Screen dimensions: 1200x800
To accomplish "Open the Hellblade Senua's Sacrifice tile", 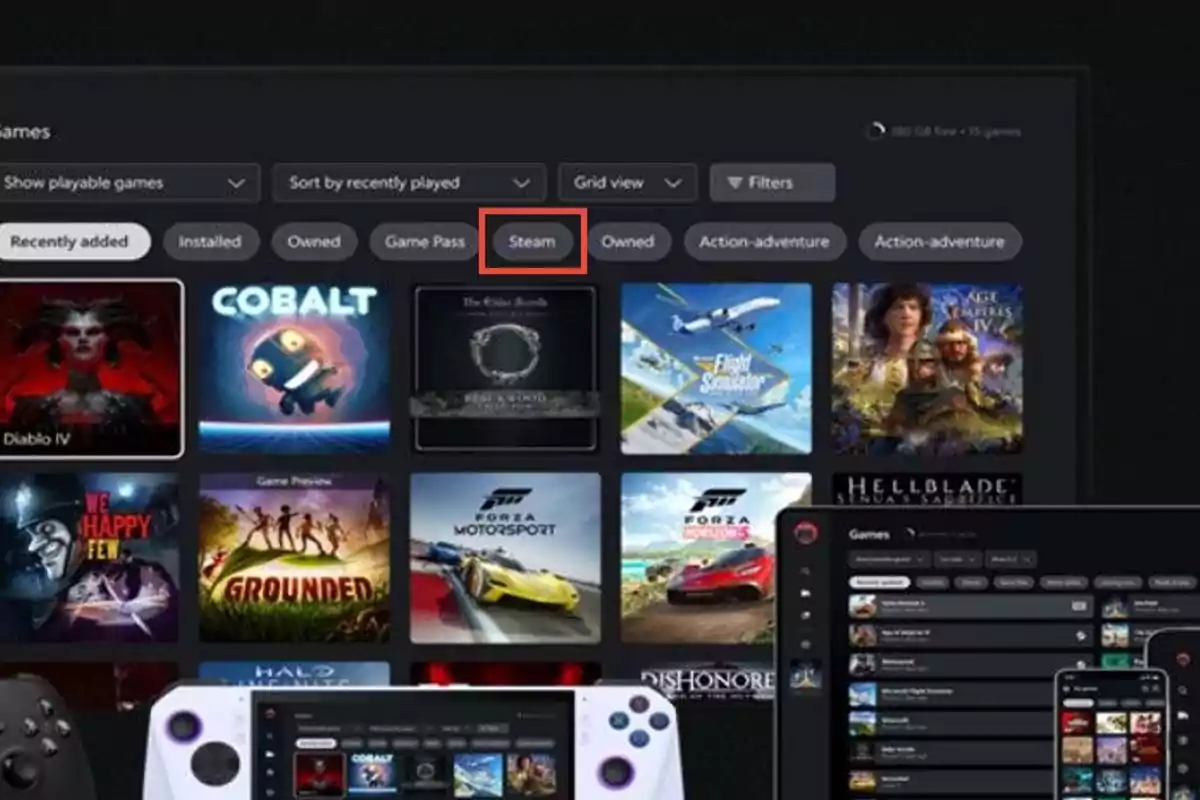I will (927, 489).
